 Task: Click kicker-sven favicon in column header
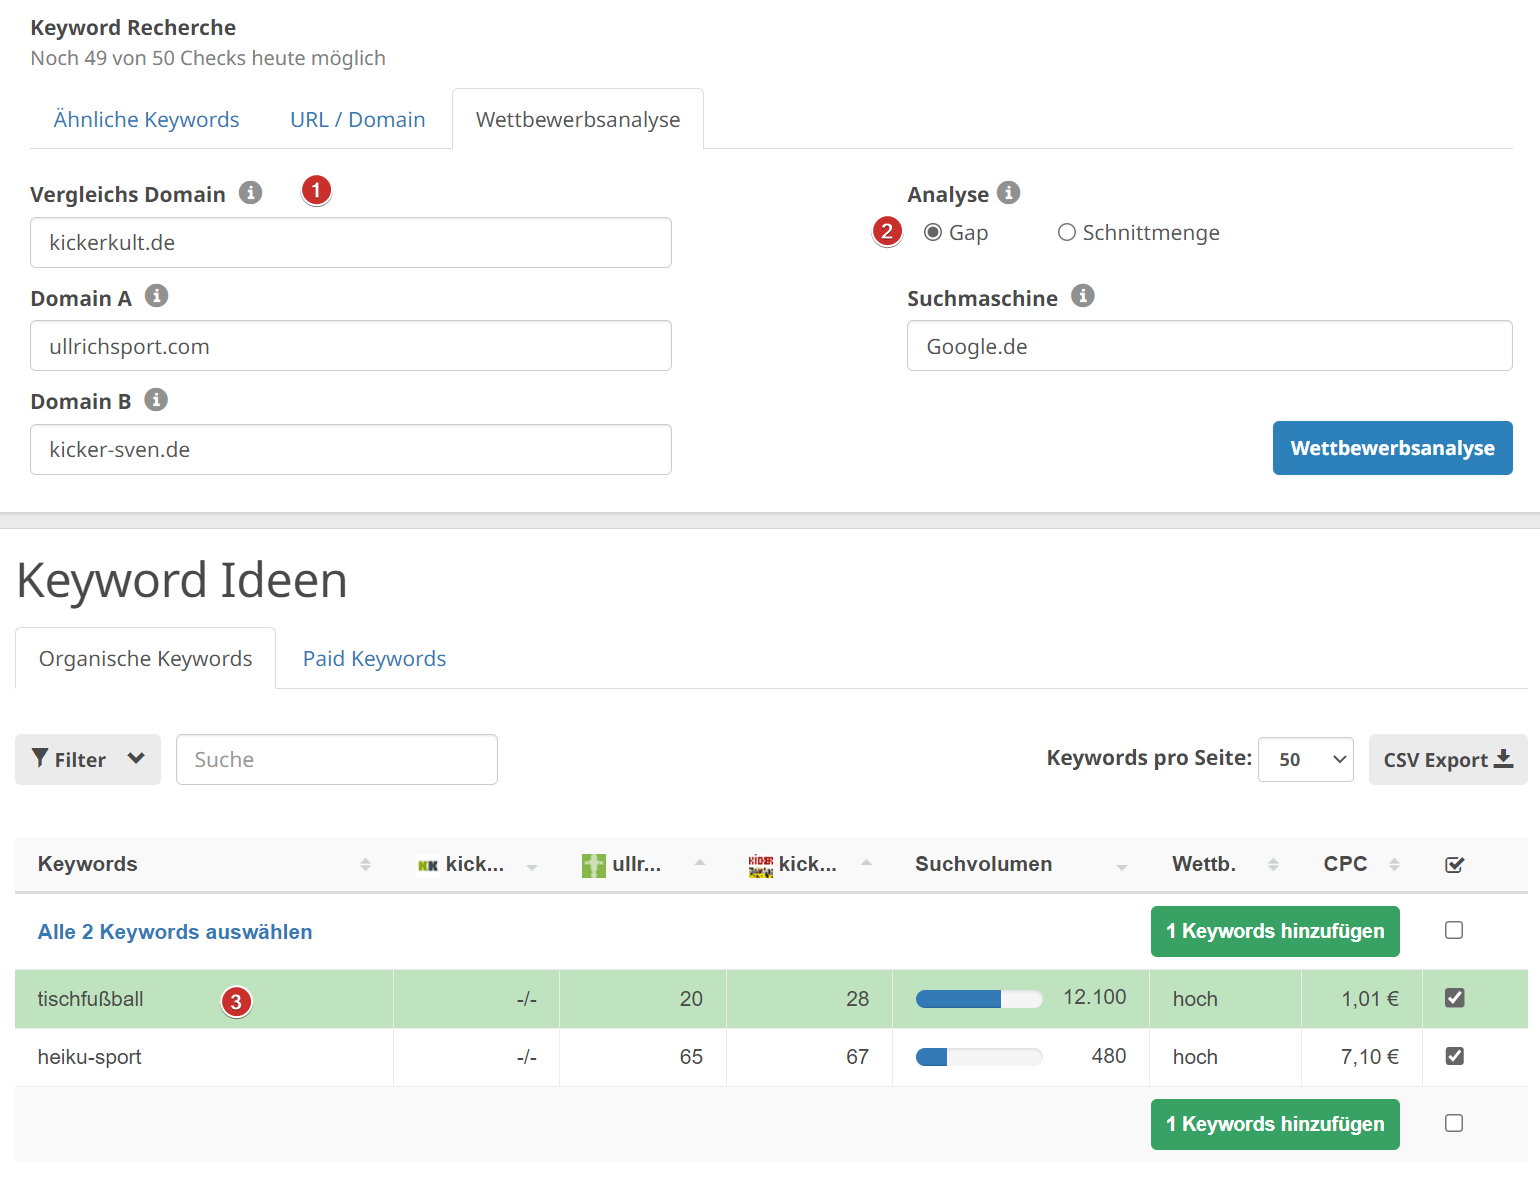point(761,865)
